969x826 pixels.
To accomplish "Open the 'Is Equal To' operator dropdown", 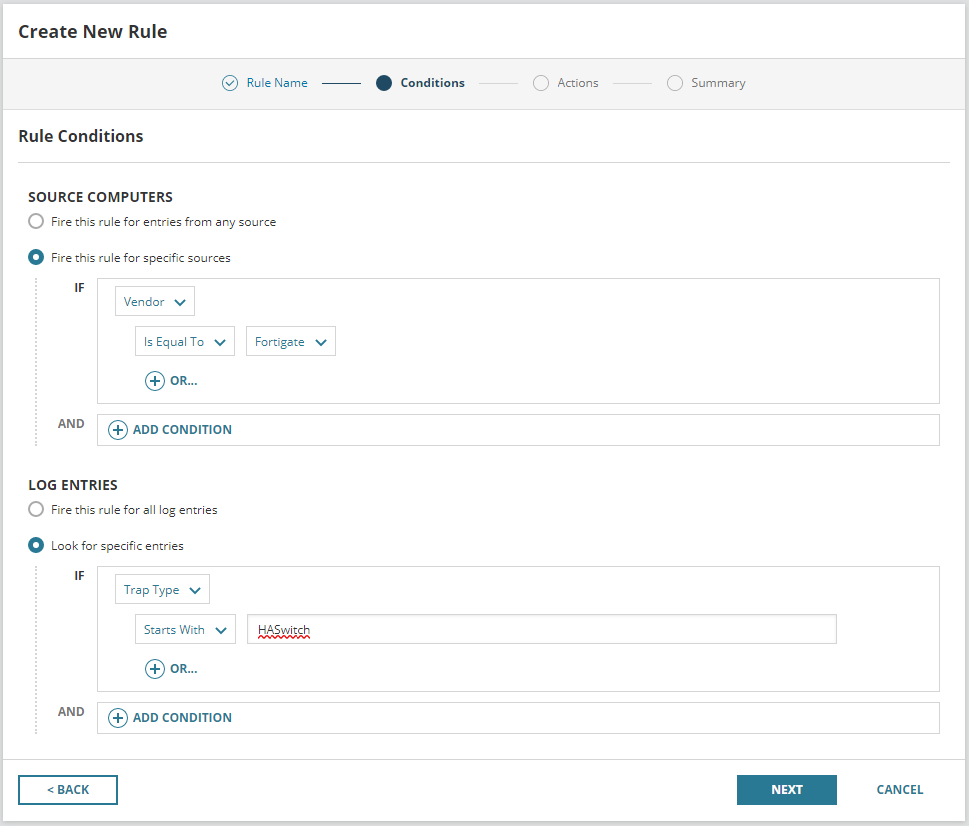I will (185, 342).
